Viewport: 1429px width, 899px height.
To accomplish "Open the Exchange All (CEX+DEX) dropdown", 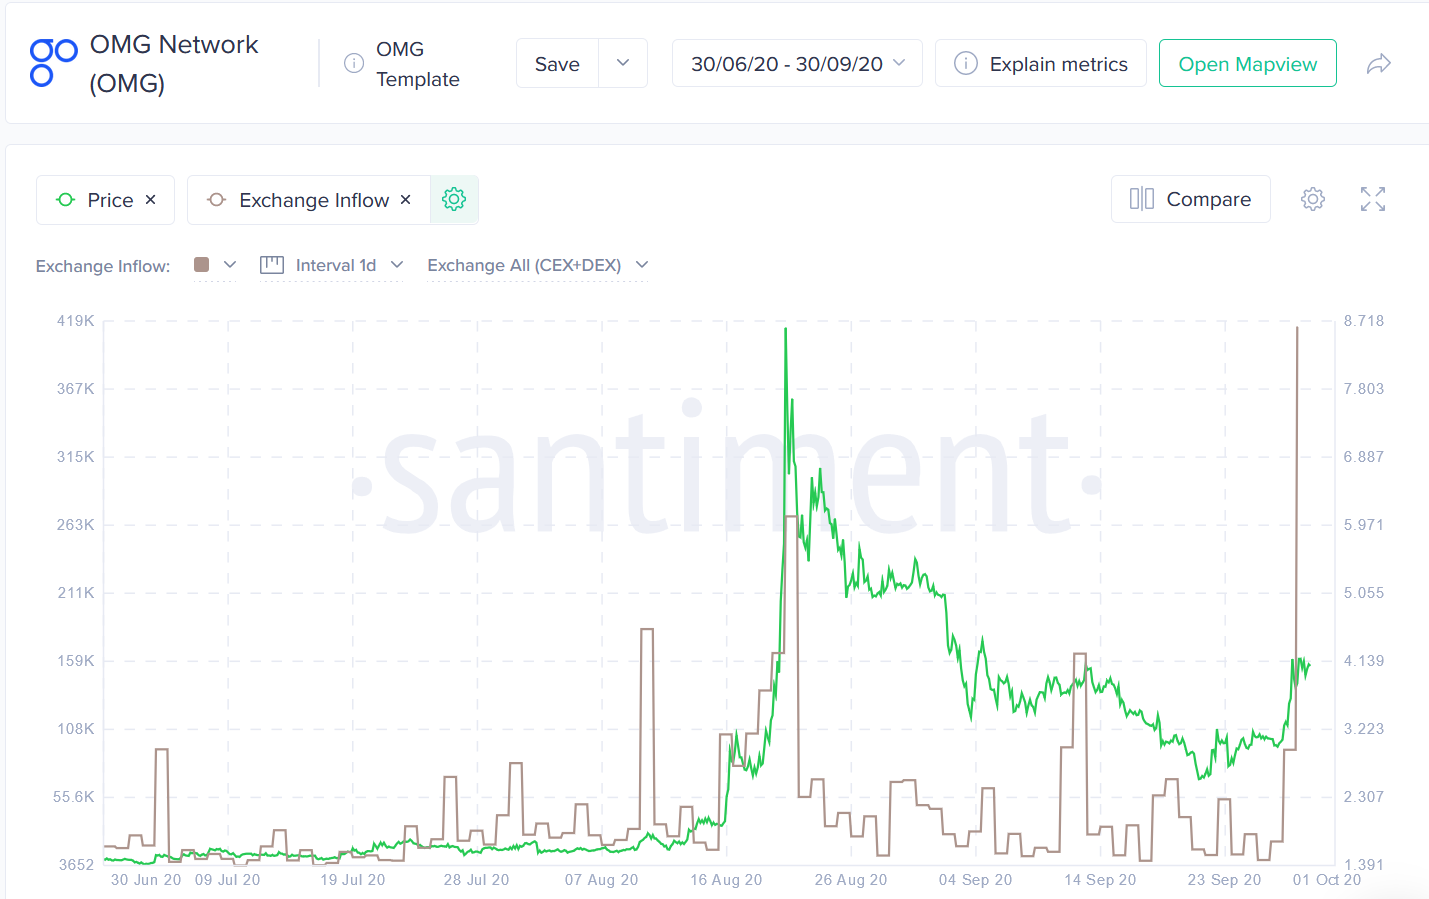I will [x=538, y=265].
